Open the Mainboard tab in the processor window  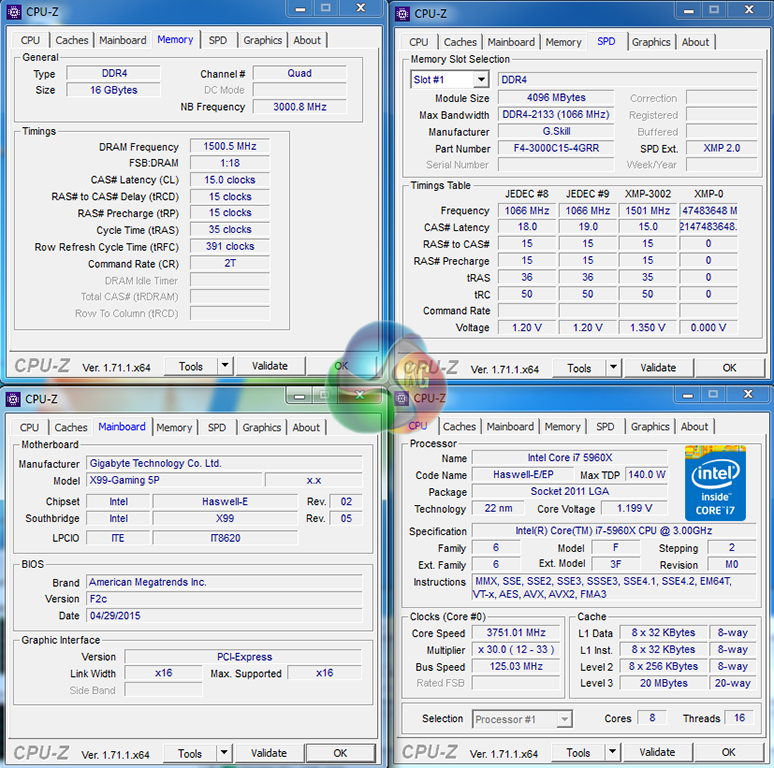pyautogui.click(x=509, y=426)
